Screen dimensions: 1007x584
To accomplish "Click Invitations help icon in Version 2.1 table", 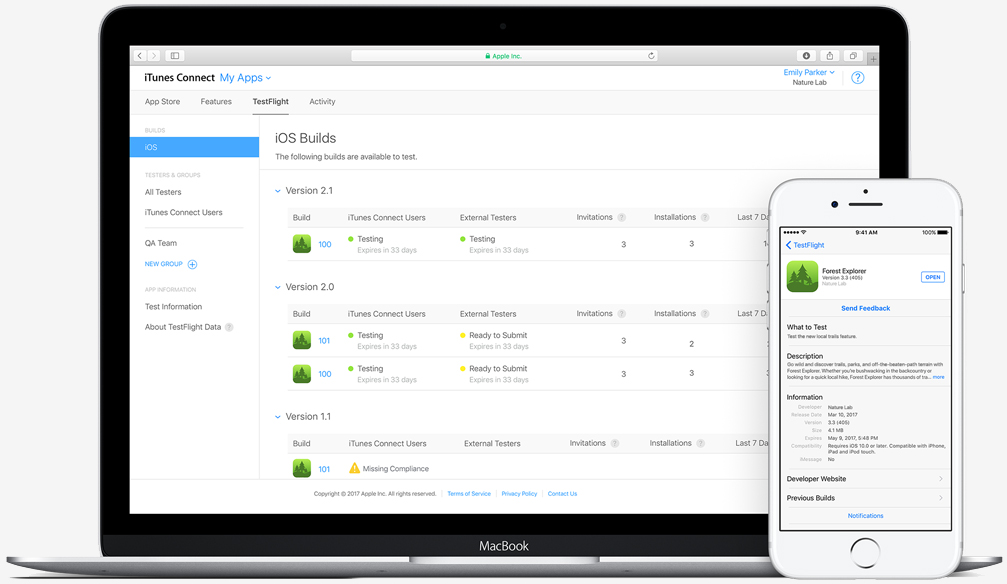I will [622, 217].
